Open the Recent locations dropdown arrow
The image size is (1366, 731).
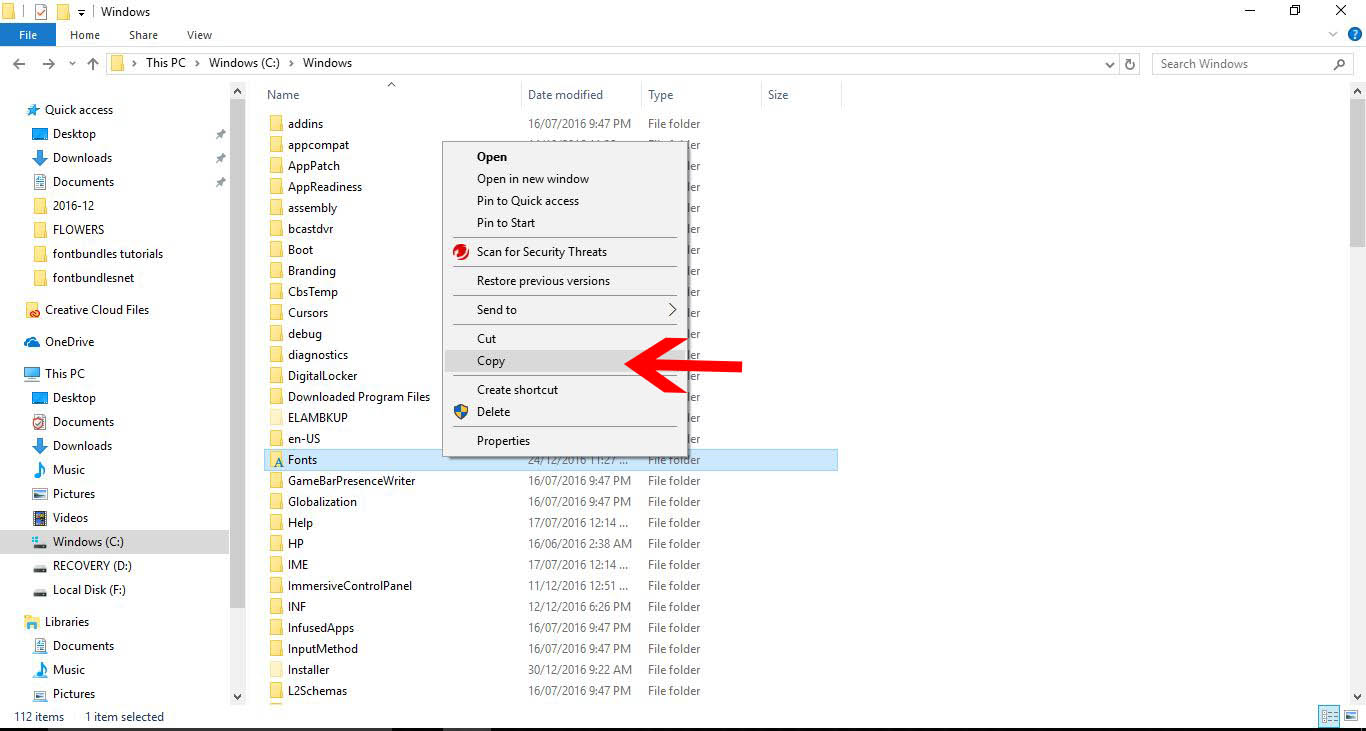point(70,64)
